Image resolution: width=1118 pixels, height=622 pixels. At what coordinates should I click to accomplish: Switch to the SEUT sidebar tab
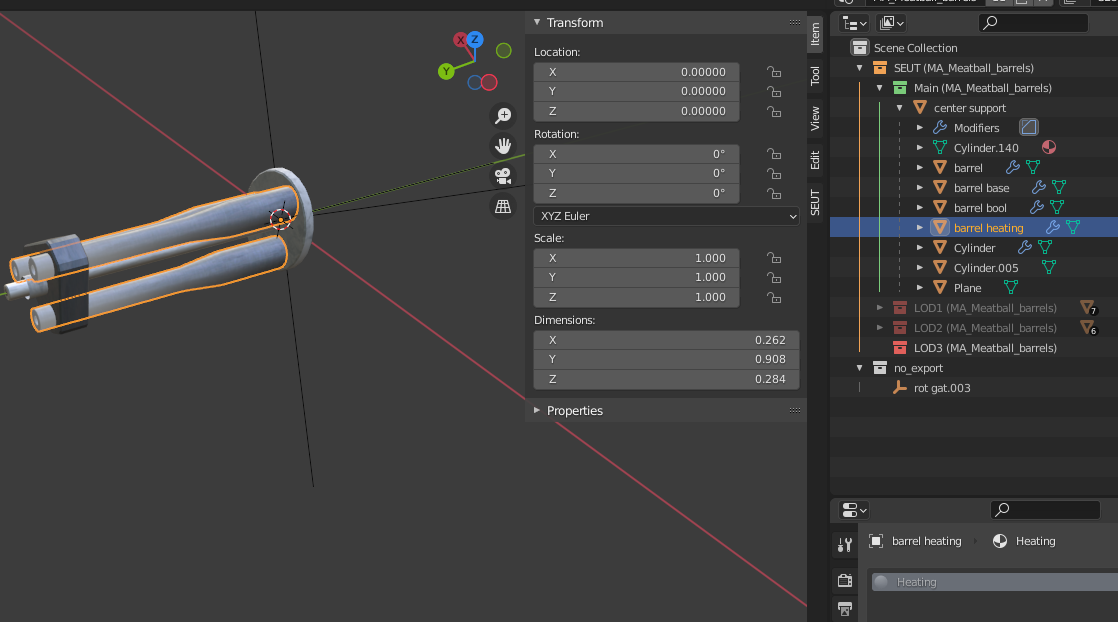point(815,203)
